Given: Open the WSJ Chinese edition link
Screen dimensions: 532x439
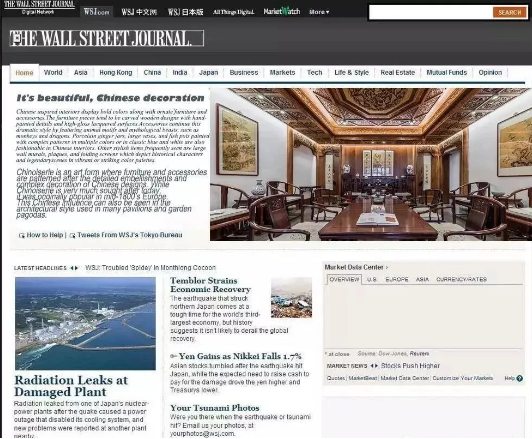Looking at the screenshot, I should tap(139, 12).
